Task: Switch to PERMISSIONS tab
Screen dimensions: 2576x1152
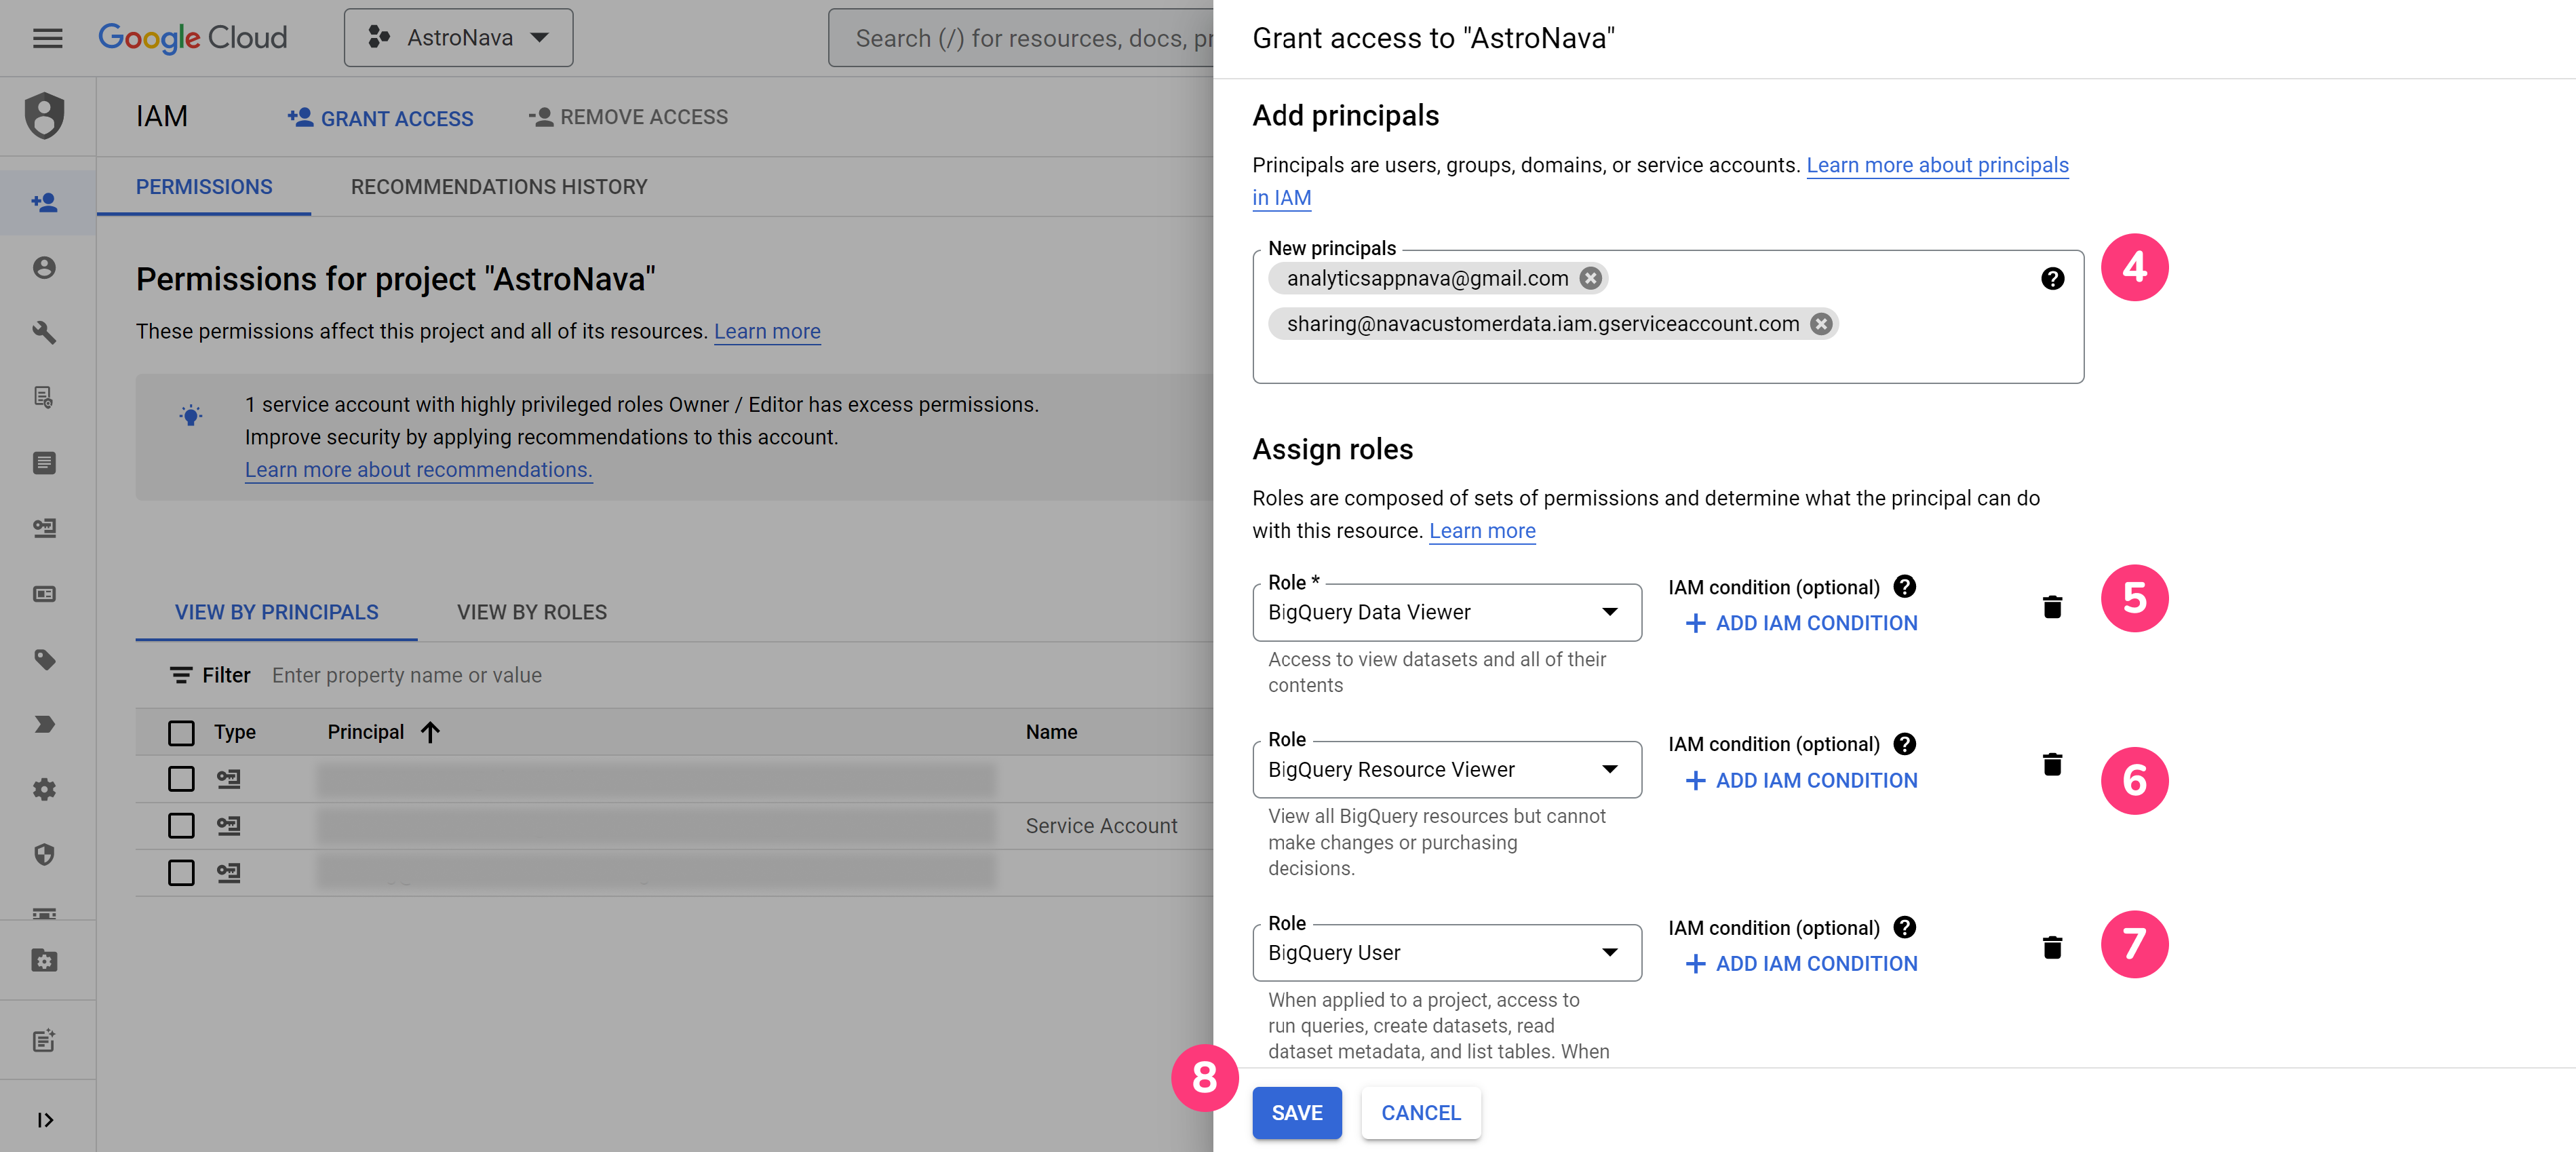Action: (x=204, y=187)
